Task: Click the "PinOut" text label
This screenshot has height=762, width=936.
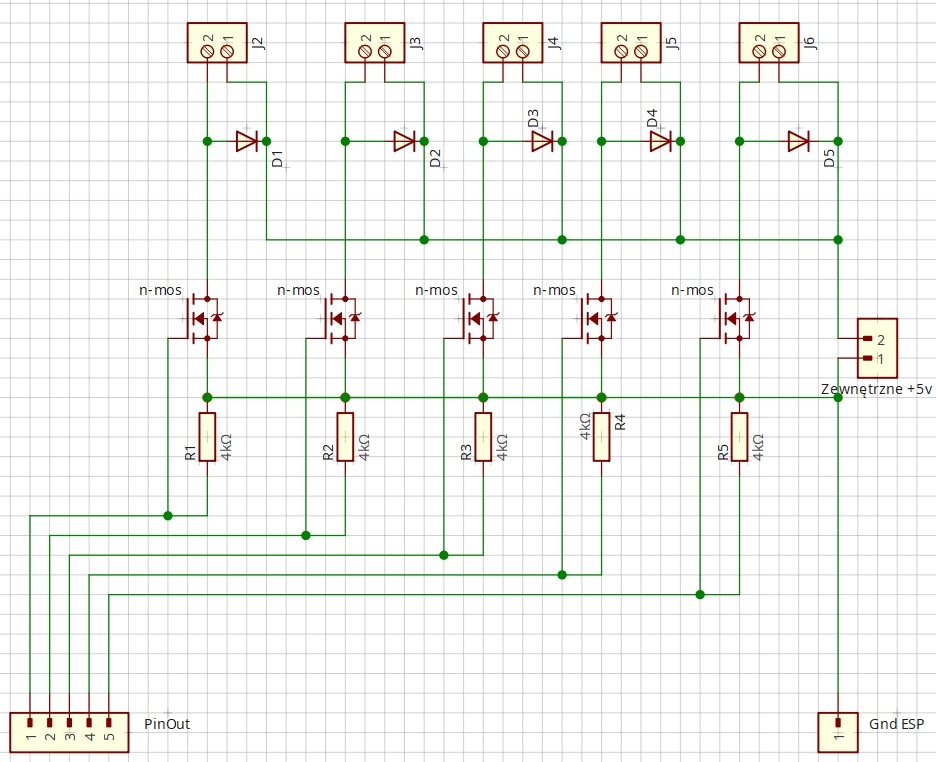Action: (x=167, y=722)
